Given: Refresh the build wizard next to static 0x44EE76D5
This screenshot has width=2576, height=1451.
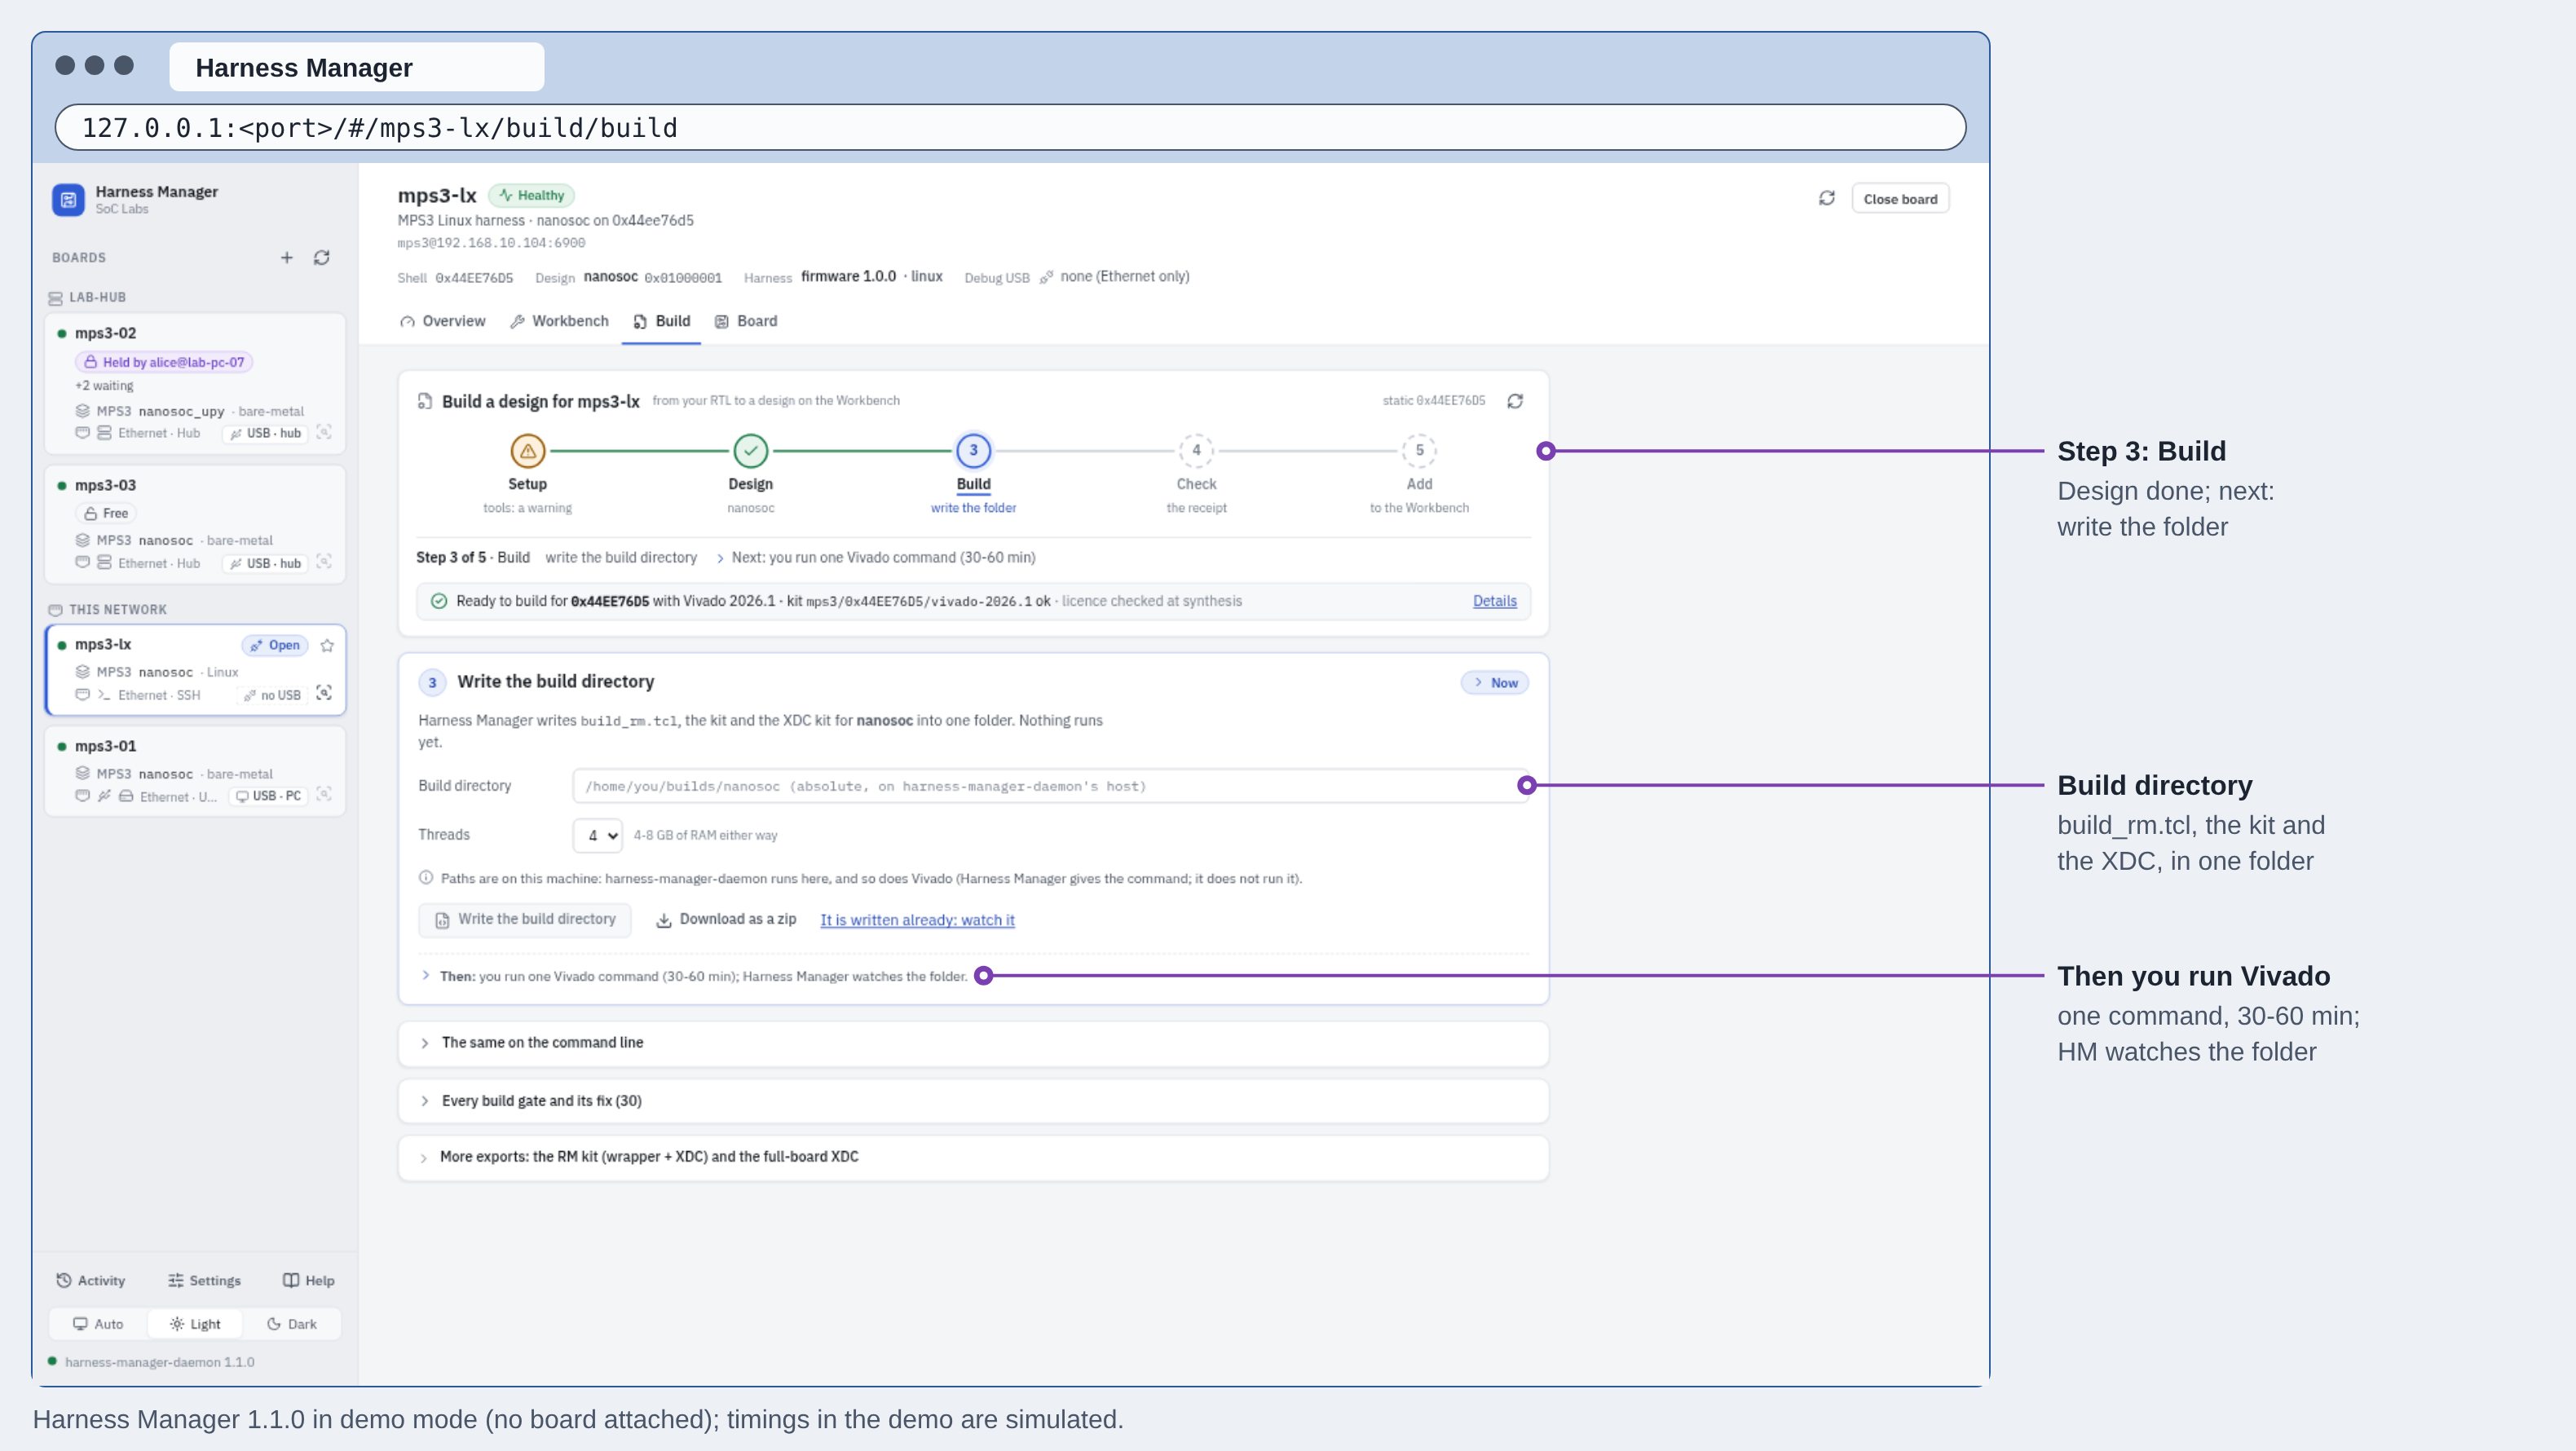Looking at the screenshot, I should click(x=1515, y=401).
